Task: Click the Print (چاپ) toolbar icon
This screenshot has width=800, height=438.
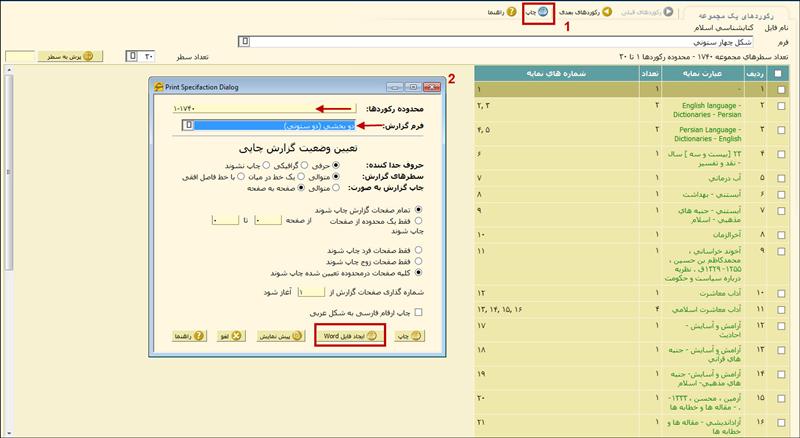Action: point(537,13)
